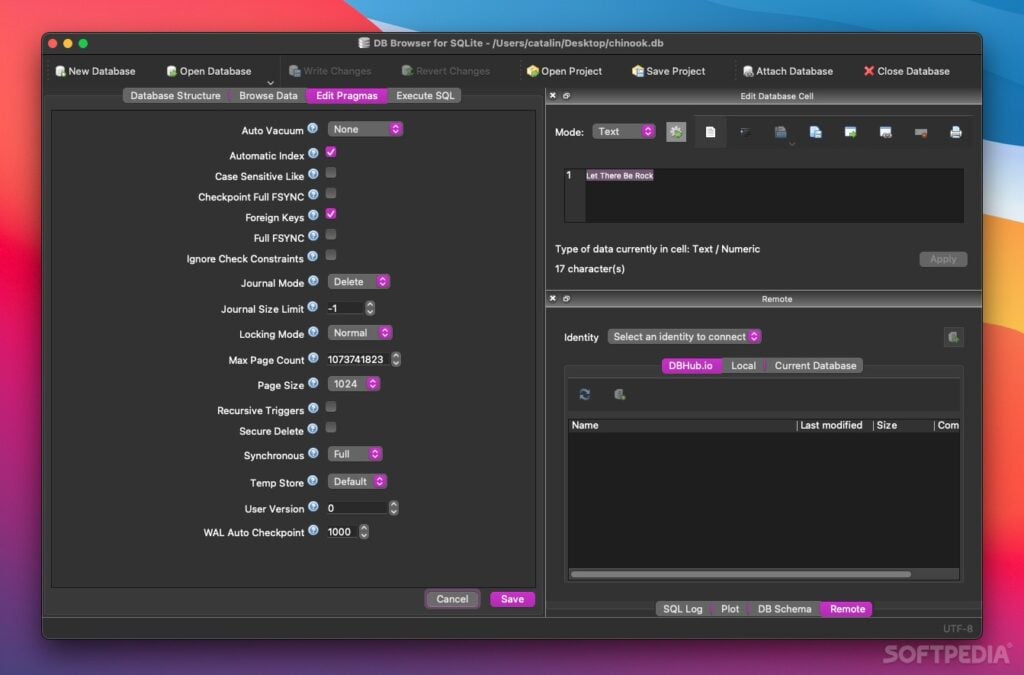Screen dimensions: 1024x675
Task: Open the DB Schema bottom tab
Action: (x=784, y=609)
